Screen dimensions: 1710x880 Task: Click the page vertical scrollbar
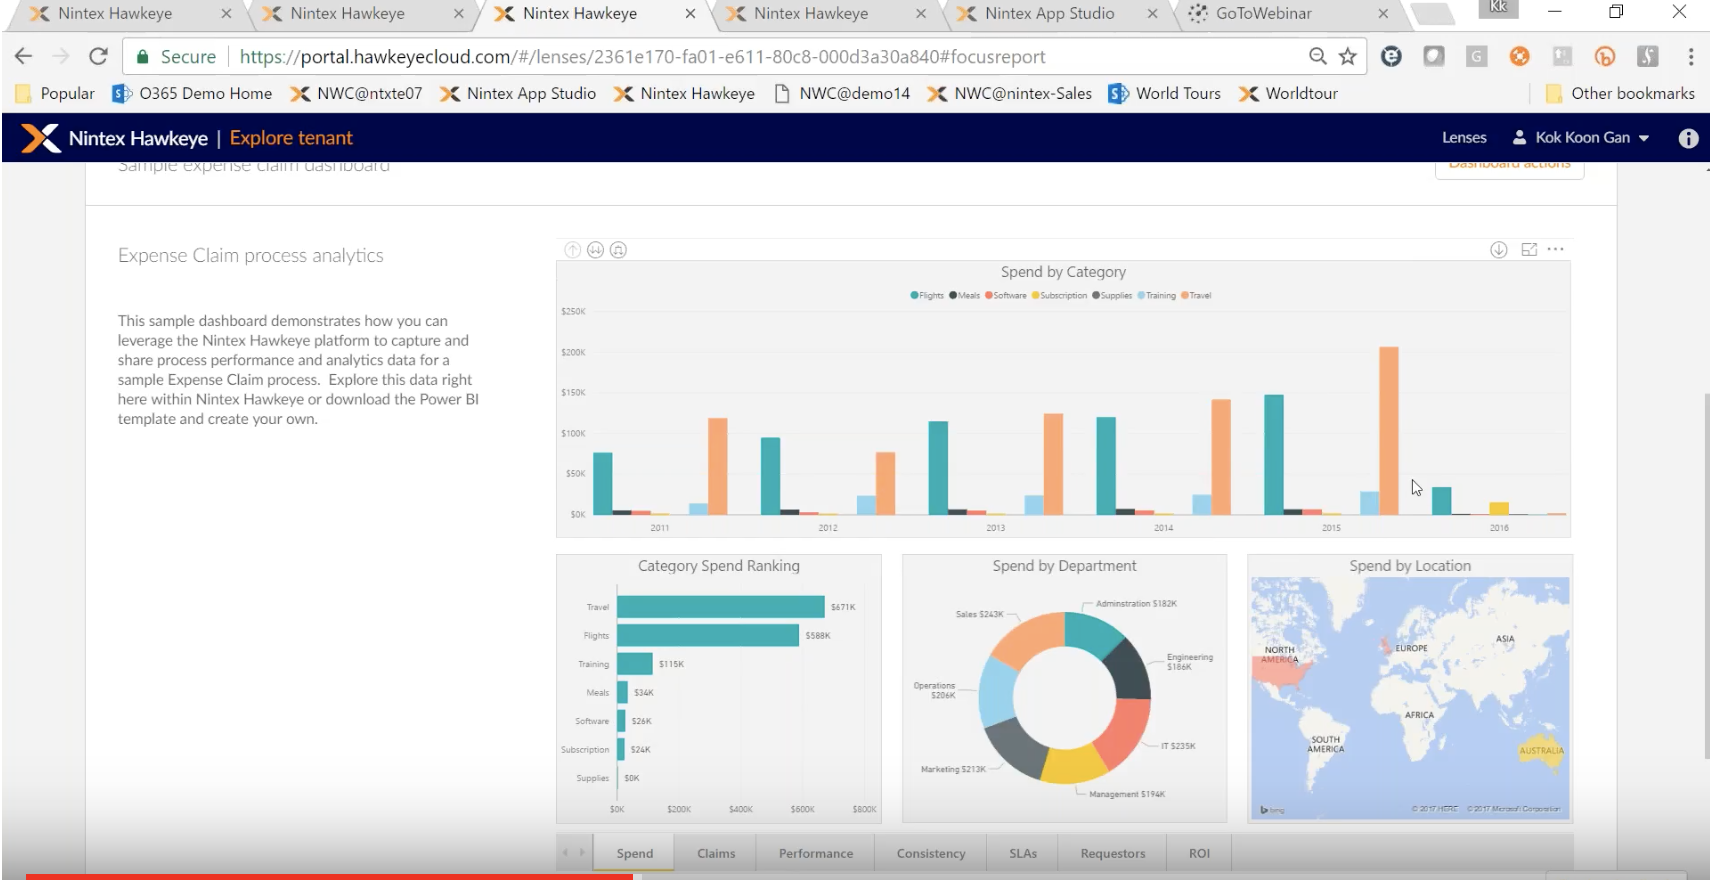click(1706, 576)
